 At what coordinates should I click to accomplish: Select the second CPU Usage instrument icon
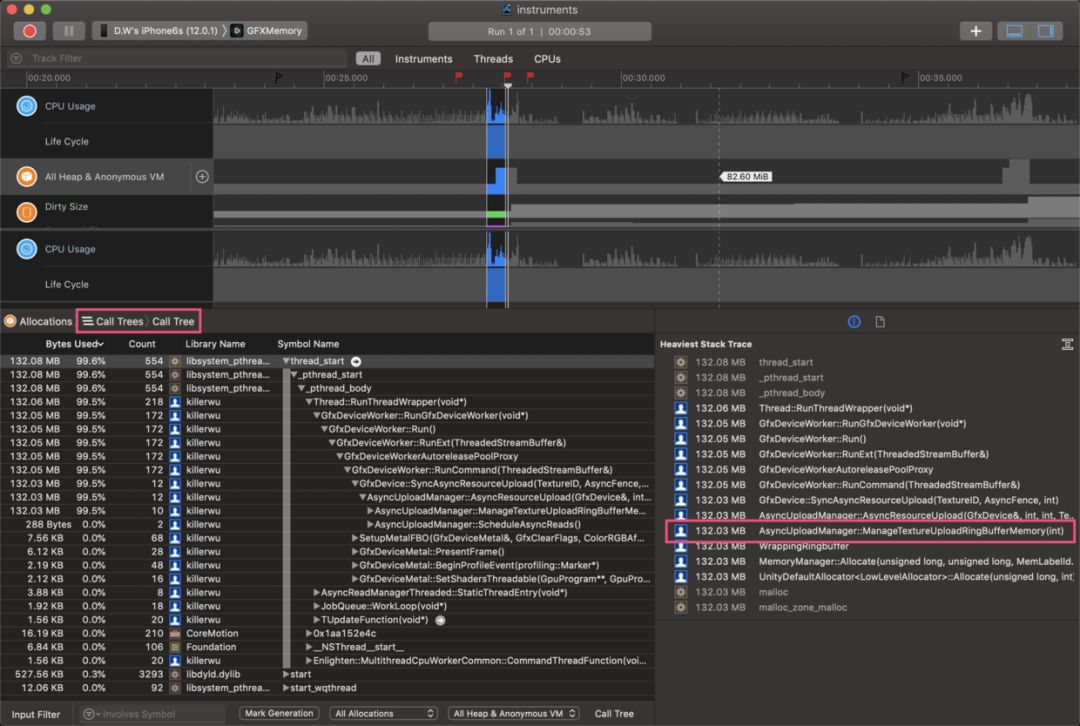tap(26, 249)
